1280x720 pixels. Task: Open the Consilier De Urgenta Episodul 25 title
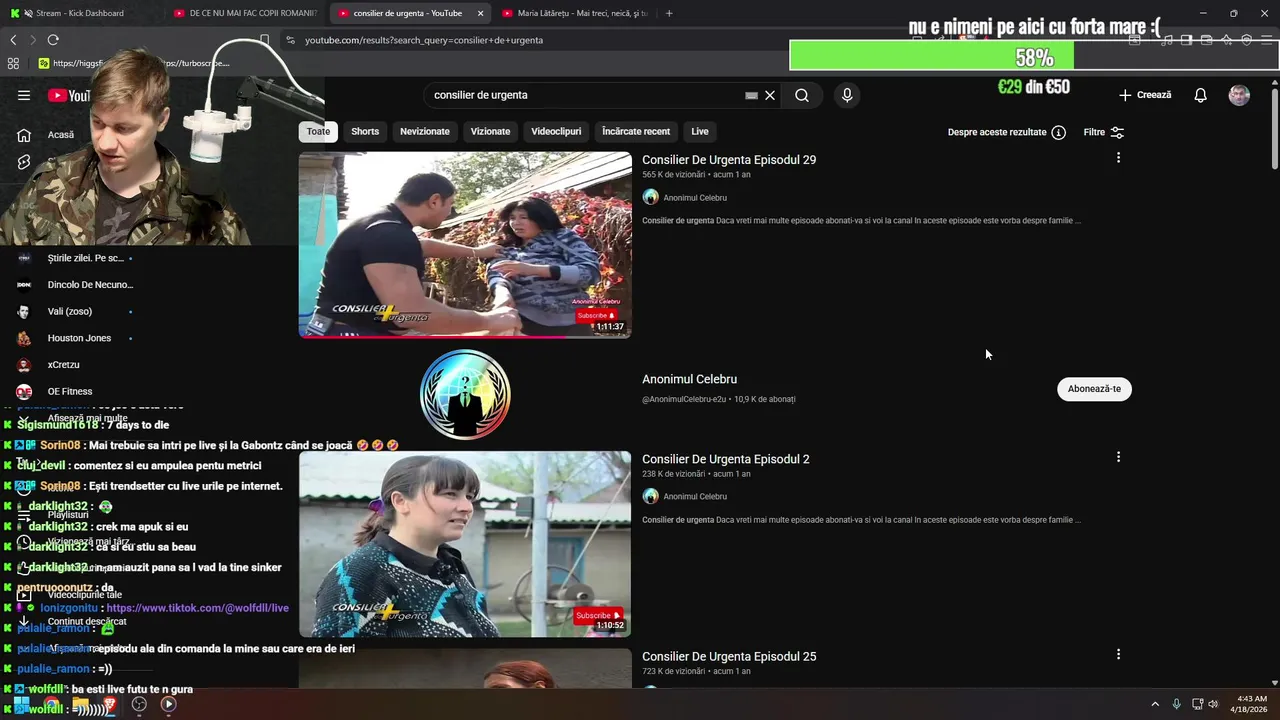729,656
